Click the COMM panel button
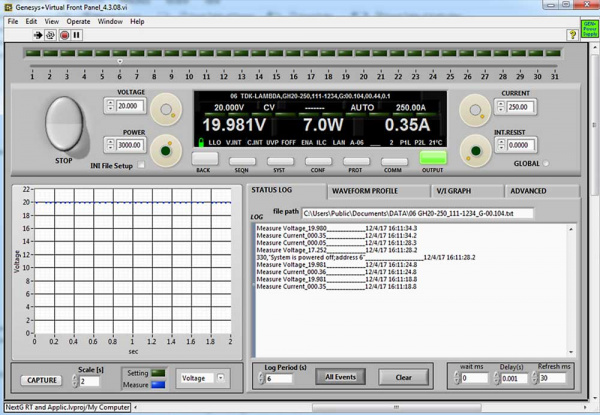600x415 pixels. coord(394,161)
